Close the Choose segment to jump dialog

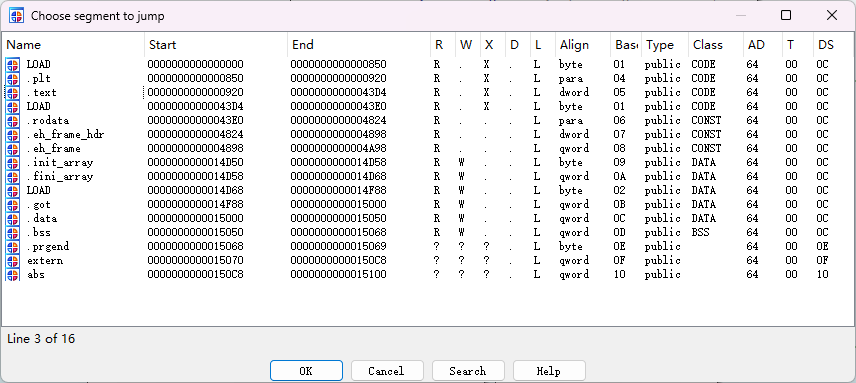point(831,15)
